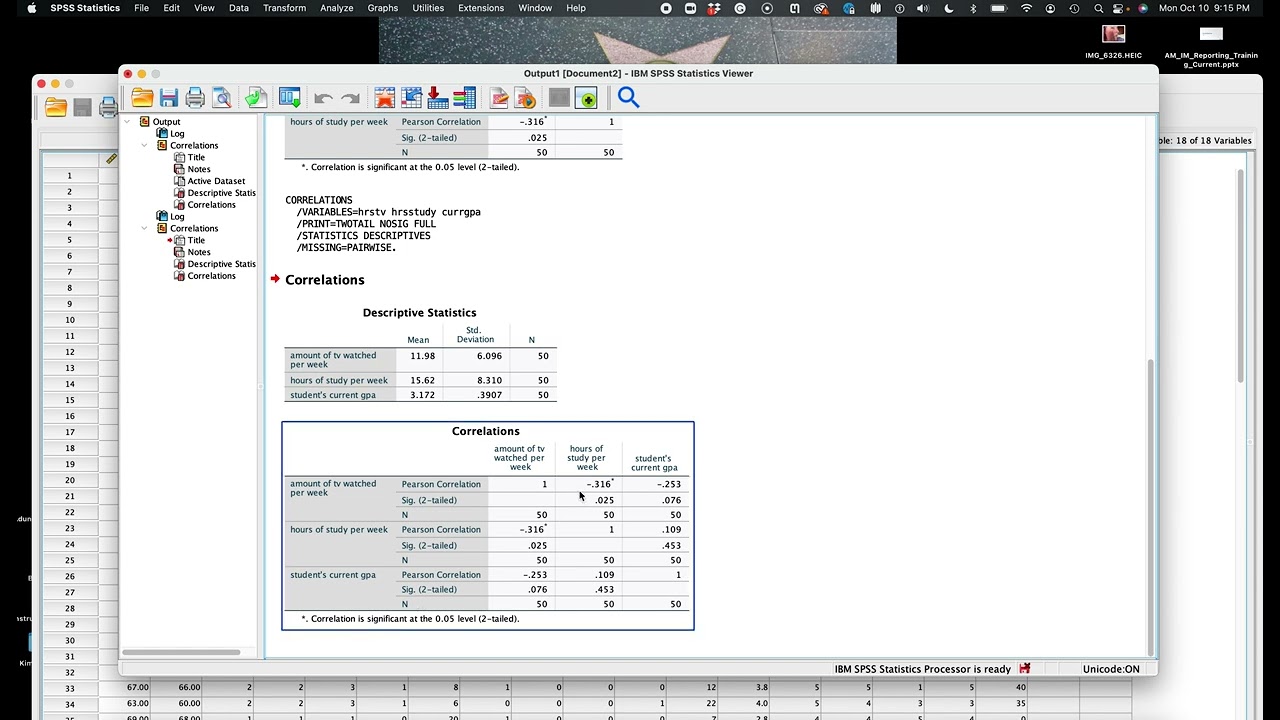Select the Title item marked by red arrow
Viewport: 1280px width, 720px height.
[196, 240]
